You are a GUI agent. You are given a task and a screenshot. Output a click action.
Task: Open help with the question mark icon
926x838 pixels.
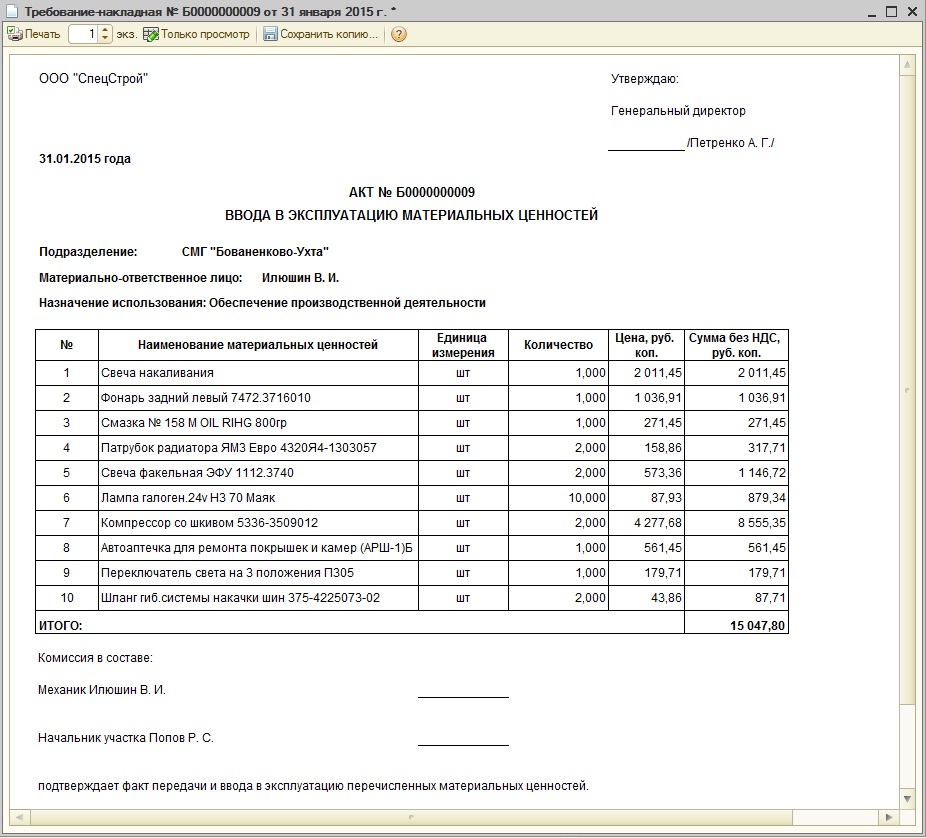399,34
